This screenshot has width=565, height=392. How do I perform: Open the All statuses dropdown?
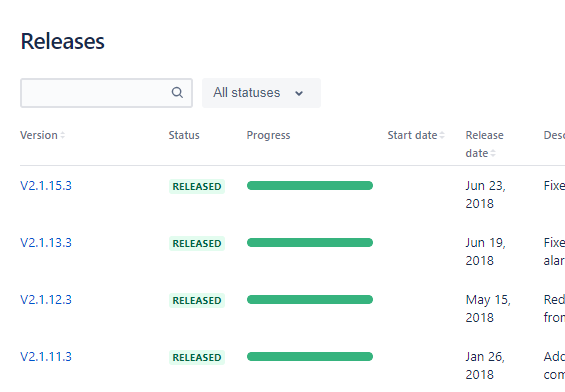click(x=261, y=93)
